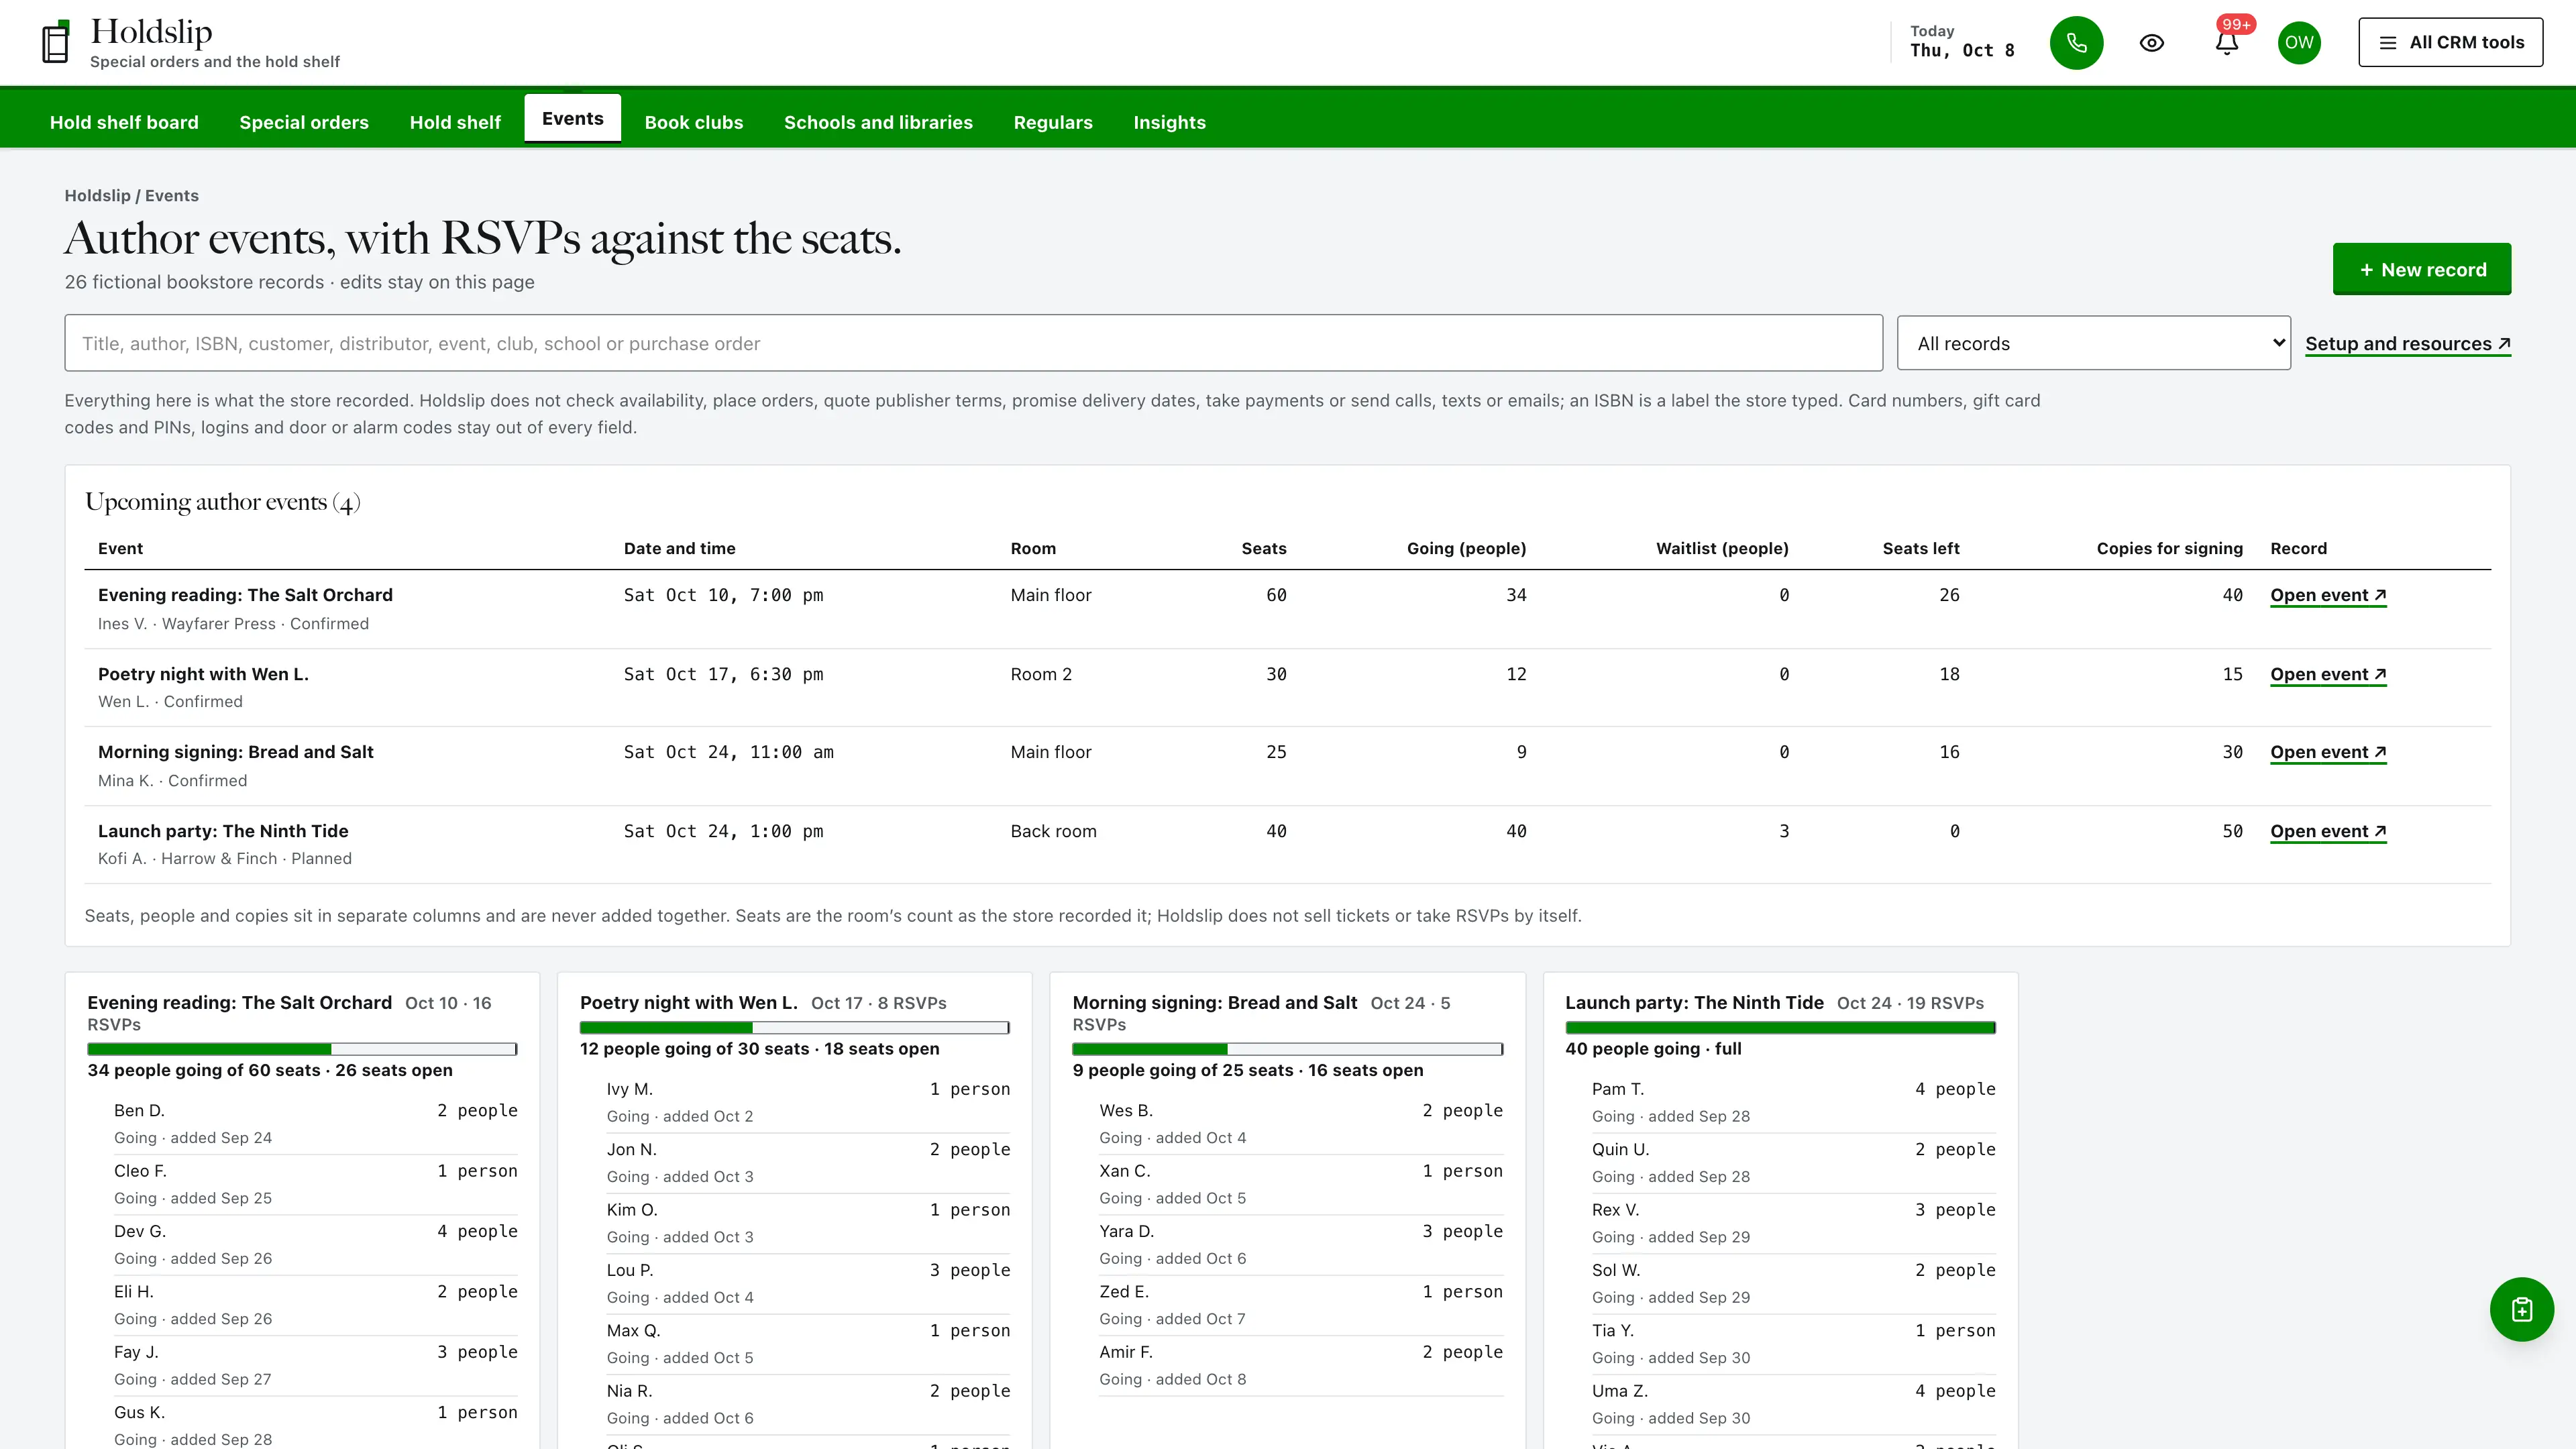Select RSVP entry 'Yara D.'
Image resolution: width=2576 pixels, height=1449 pixels.
point(1301,1244)
